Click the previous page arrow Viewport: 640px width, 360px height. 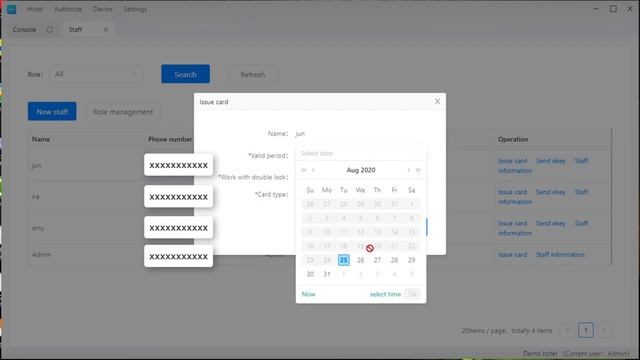[567, 330]
